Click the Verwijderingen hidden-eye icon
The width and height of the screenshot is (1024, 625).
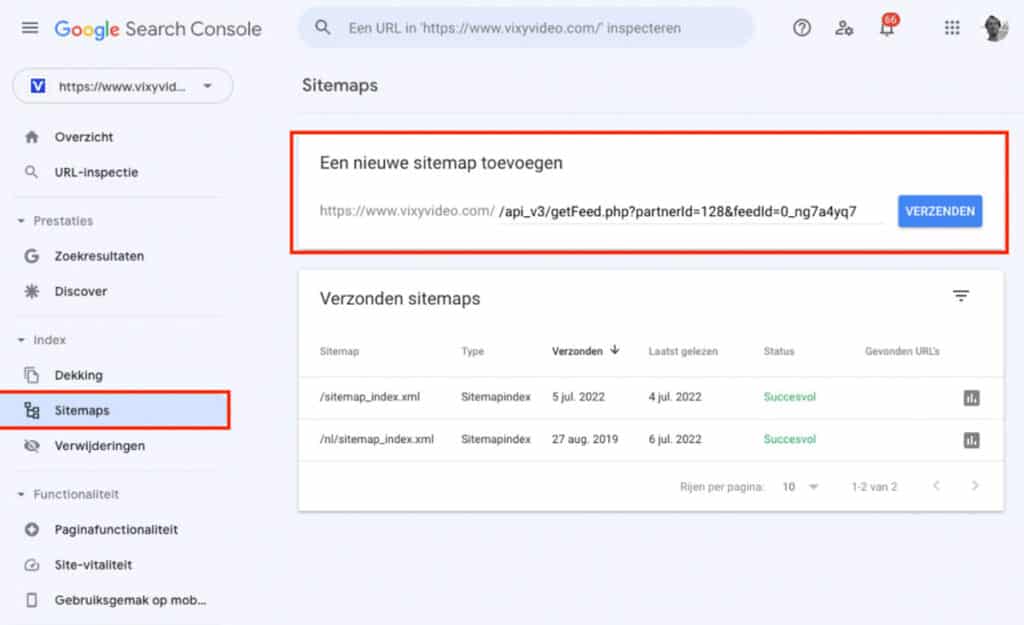[x=31, y=445]
